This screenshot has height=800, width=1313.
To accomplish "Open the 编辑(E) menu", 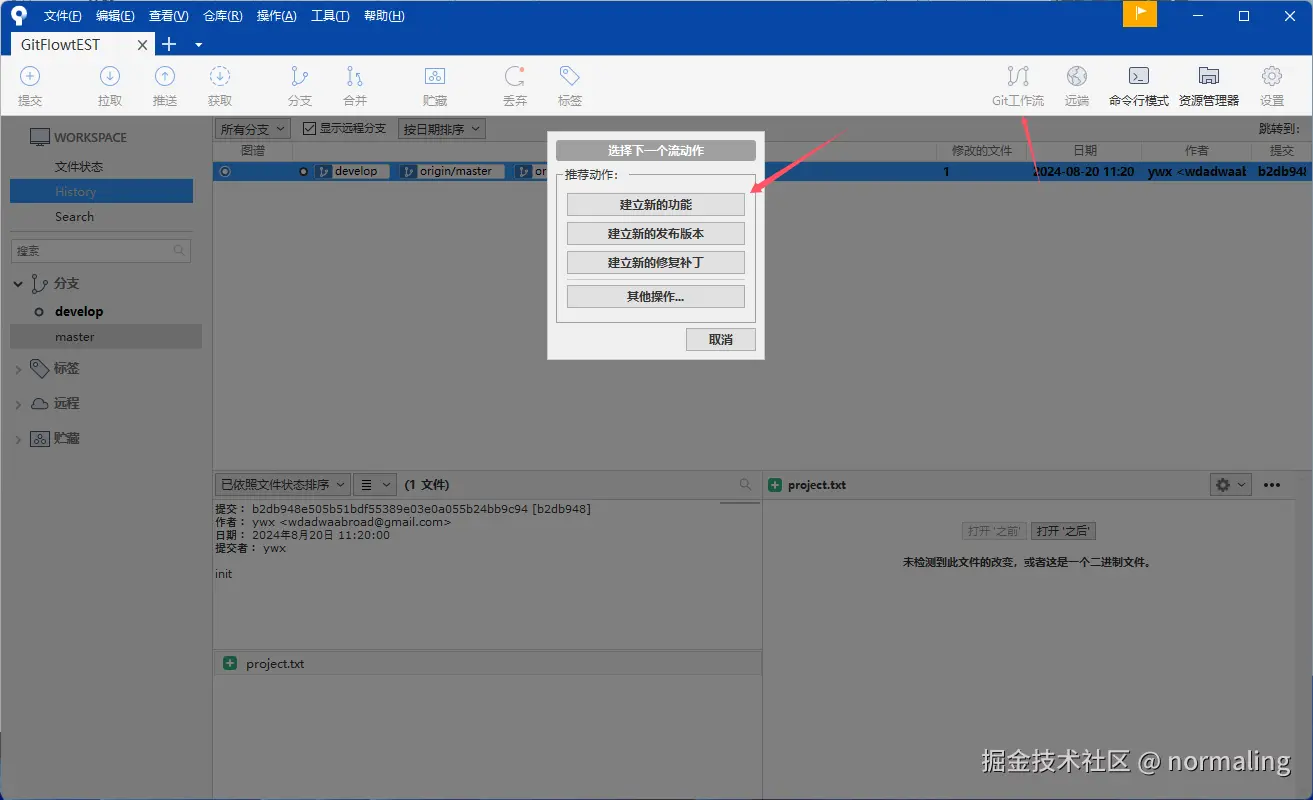I will tap(115, 16).
